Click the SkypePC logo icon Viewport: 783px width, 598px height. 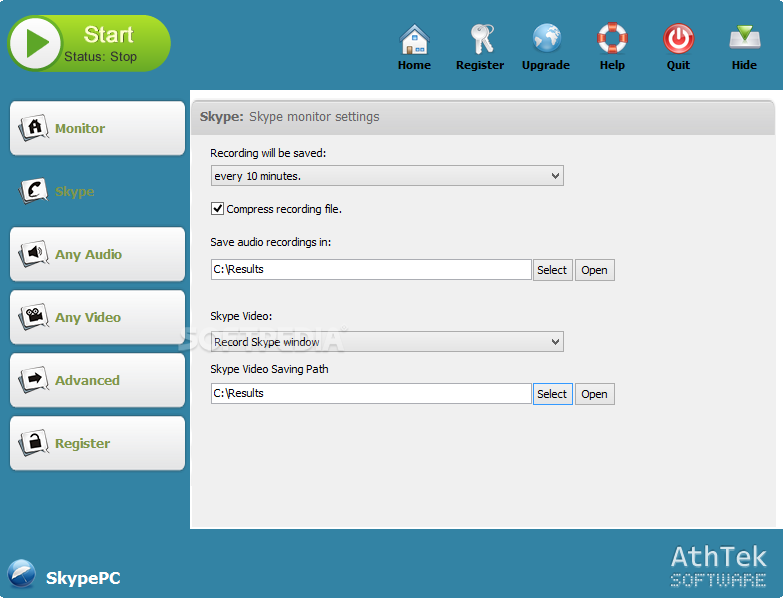[x=21, y=574]
